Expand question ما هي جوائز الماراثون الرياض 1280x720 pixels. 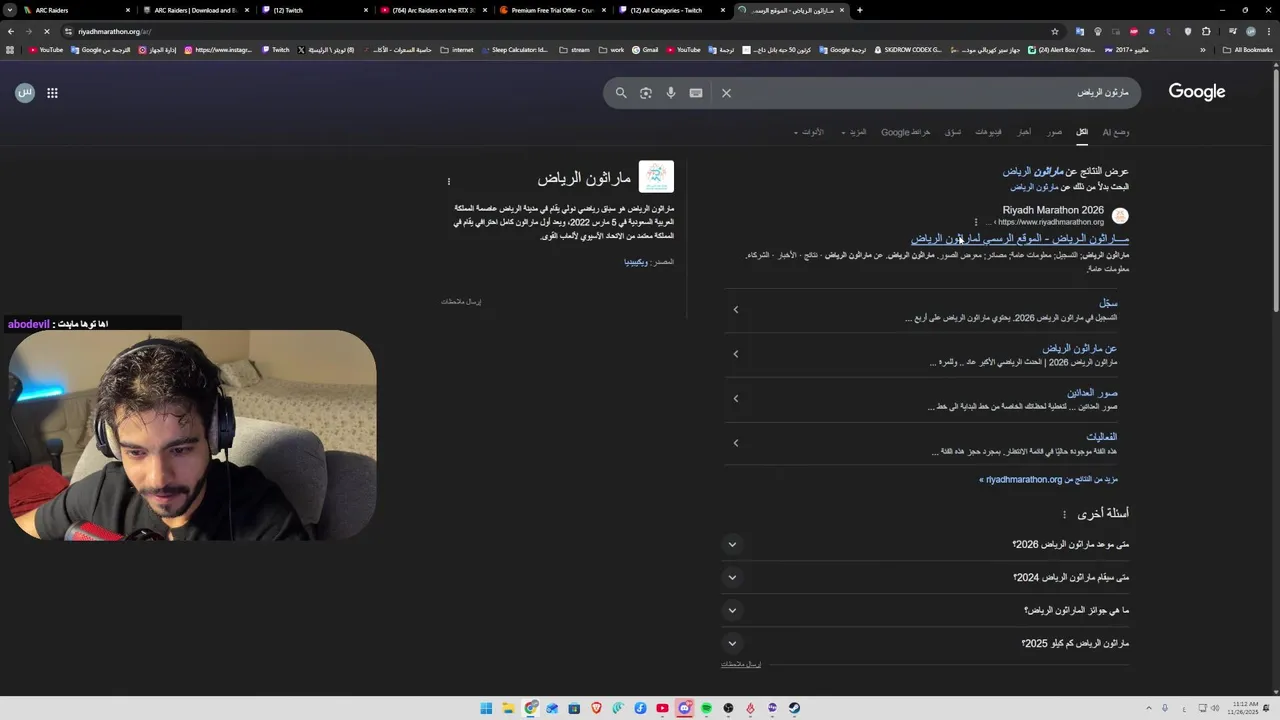732,611
